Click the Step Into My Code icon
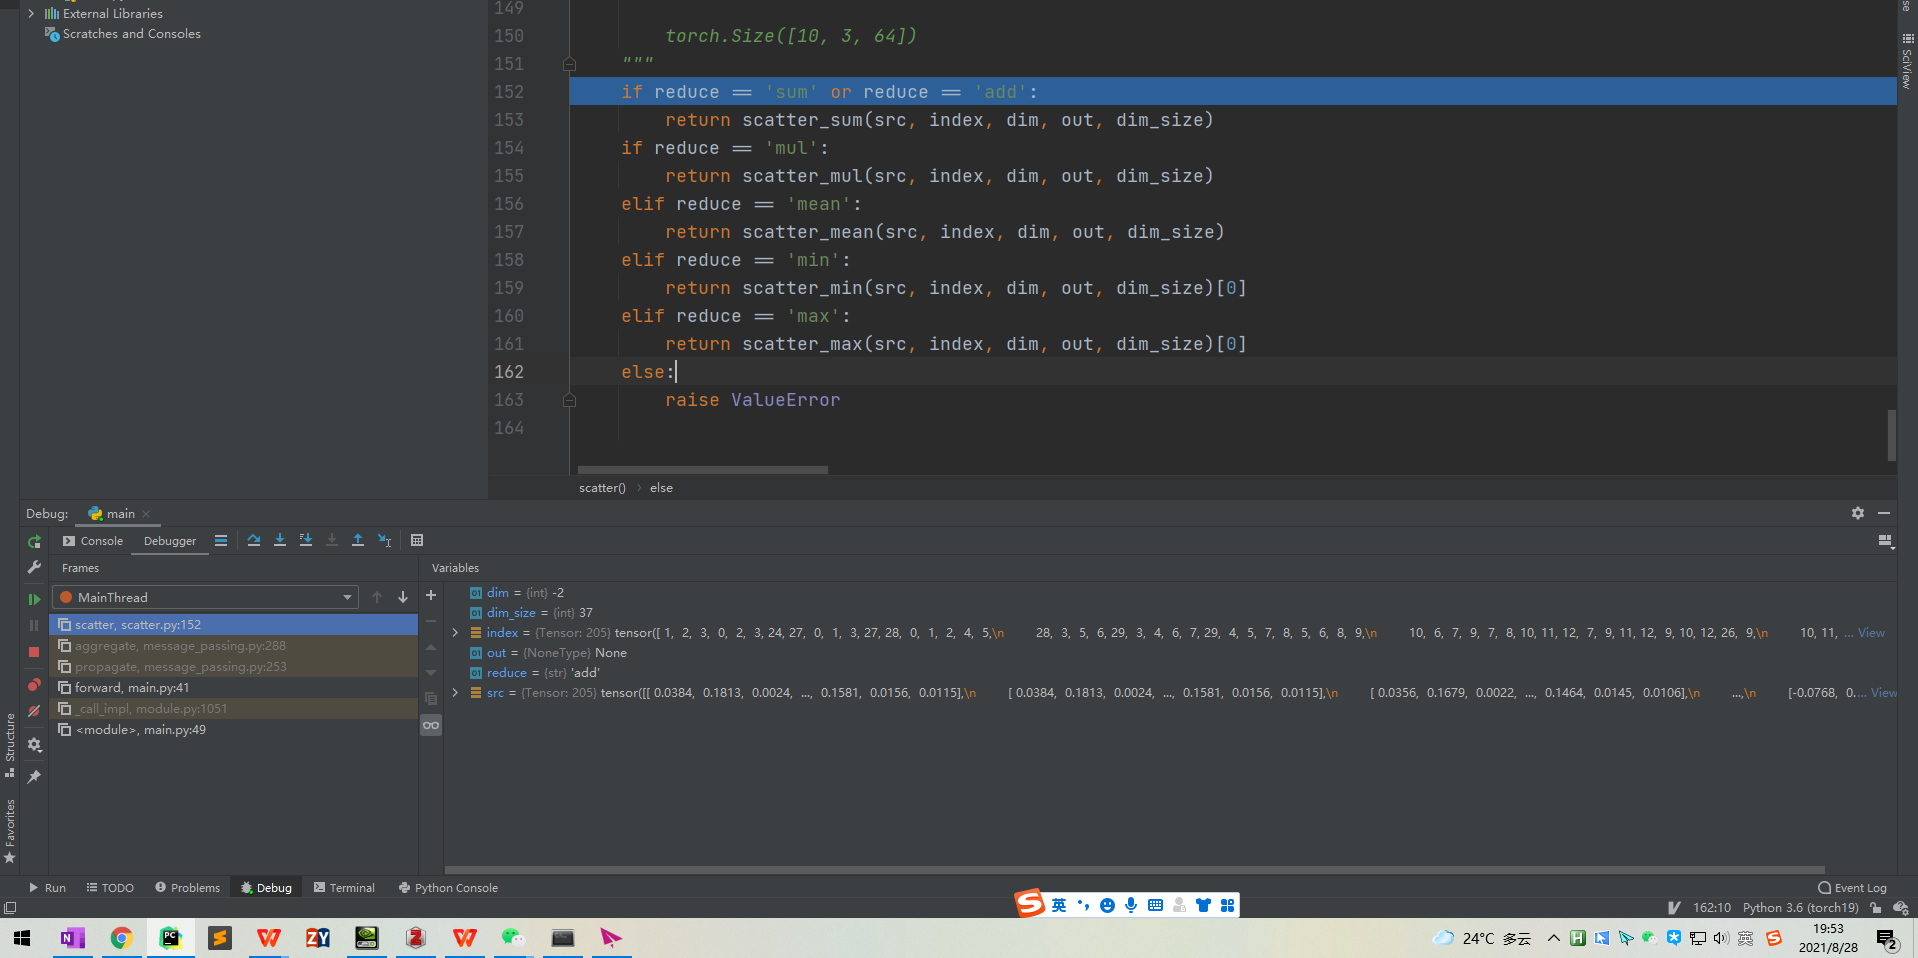Viewport: 1918px width, 958px height. pos(306,540)
